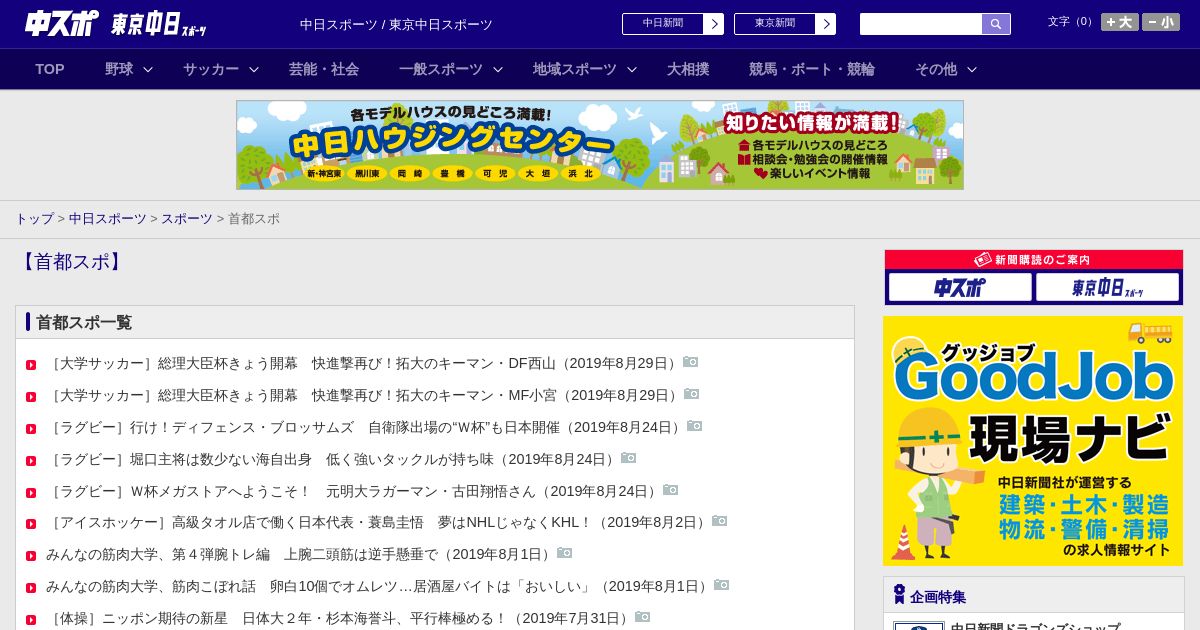Screen dimensions: 1200x630
Task: Open 体操 杉本海誉斗 article
Action: coord(339,619)
